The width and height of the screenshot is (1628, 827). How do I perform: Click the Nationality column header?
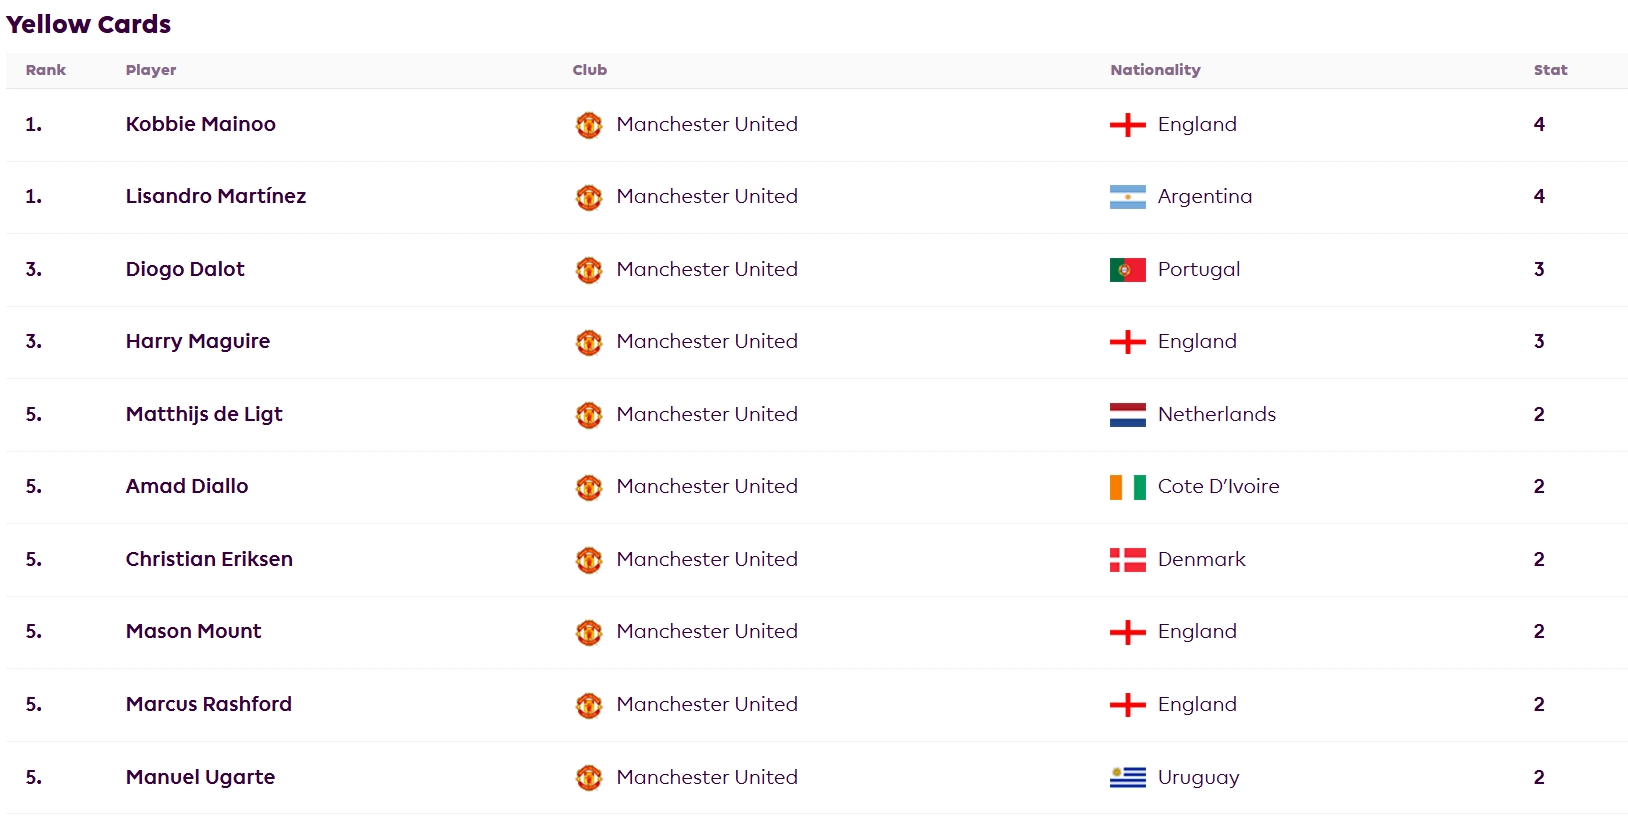click(x=1155, y=70)
